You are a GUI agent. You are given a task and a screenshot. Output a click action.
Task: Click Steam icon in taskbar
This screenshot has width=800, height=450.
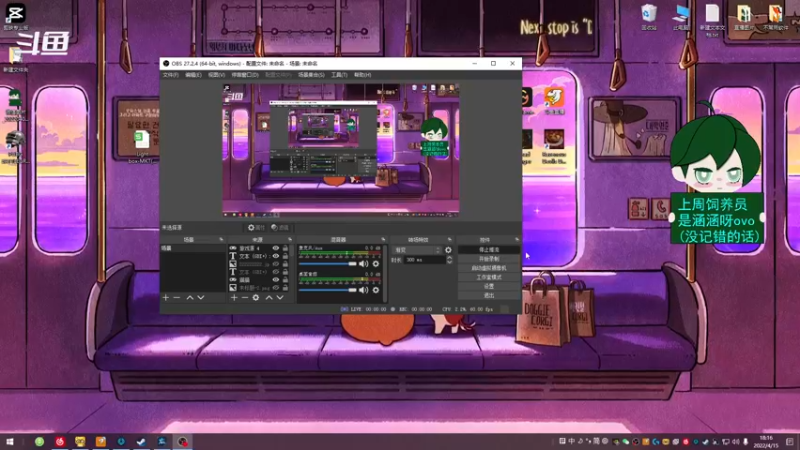pyautogui.click(x=141, y=442)
